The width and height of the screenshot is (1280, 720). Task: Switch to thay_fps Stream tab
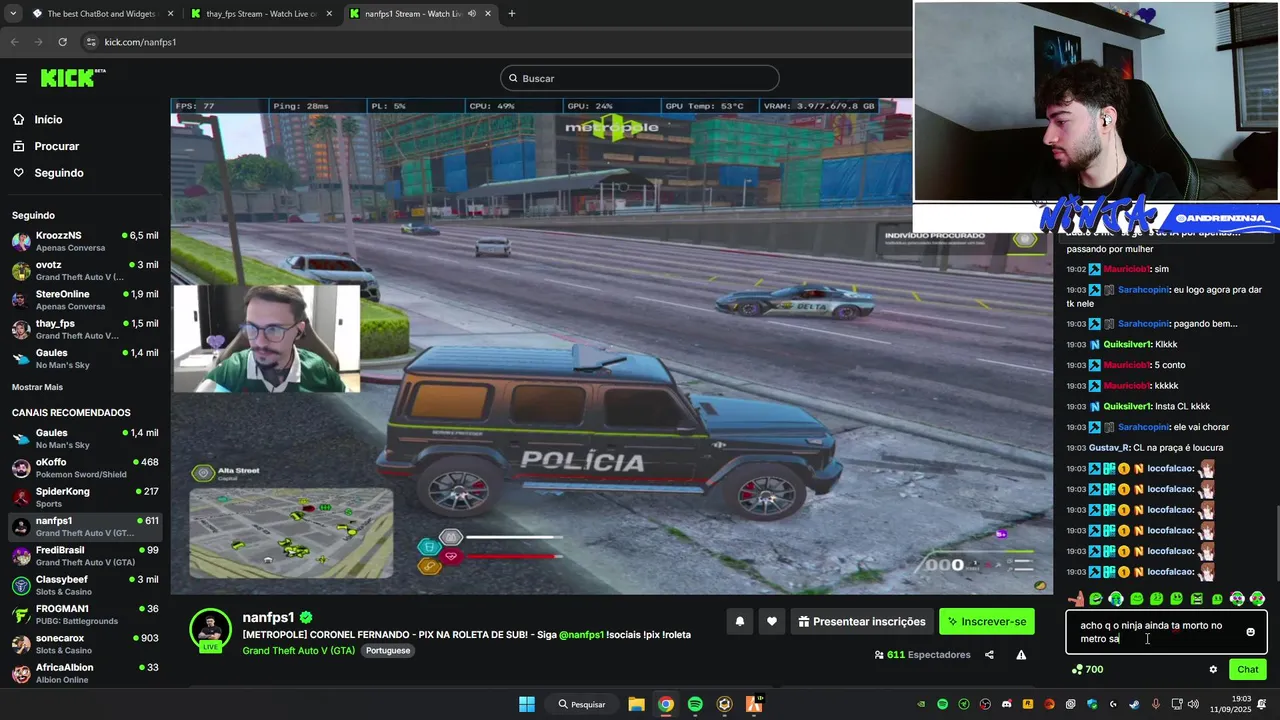point(261,14)
